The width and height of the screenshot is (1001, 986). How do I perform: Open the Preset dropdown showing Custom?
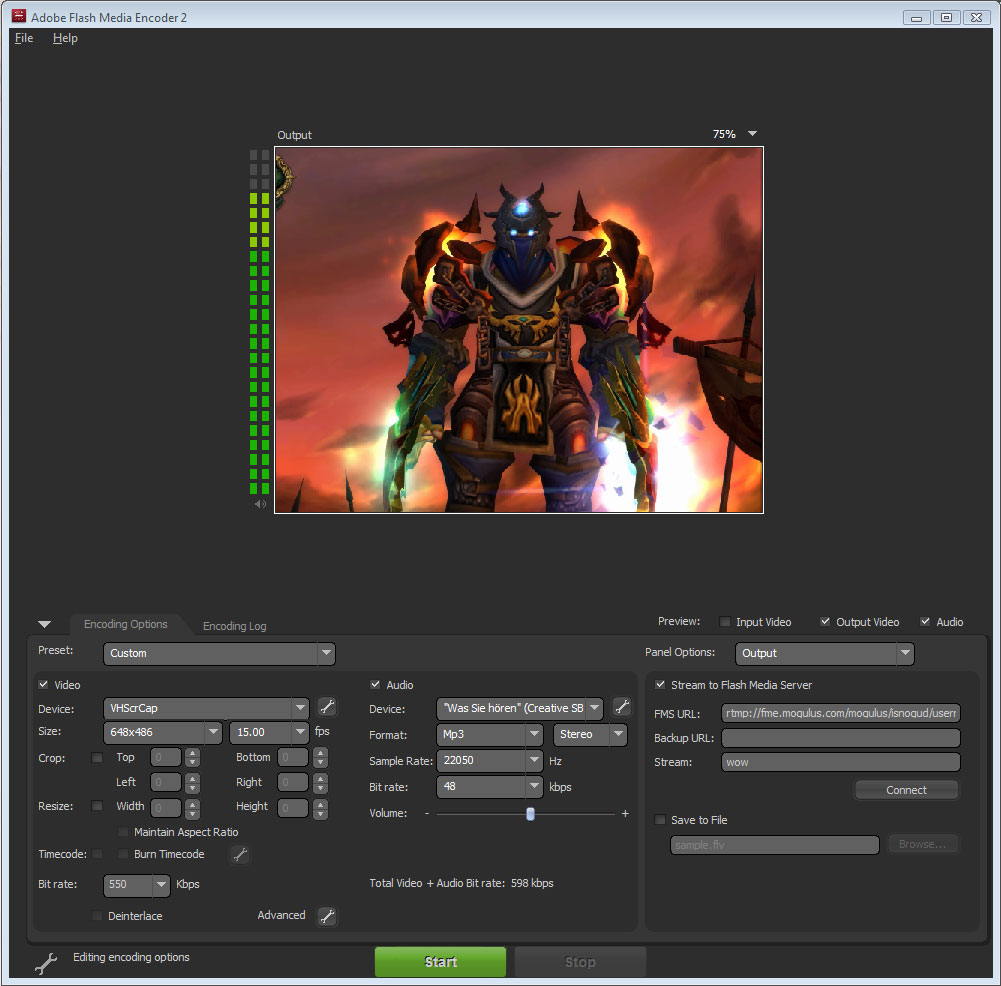click(219, 654)
